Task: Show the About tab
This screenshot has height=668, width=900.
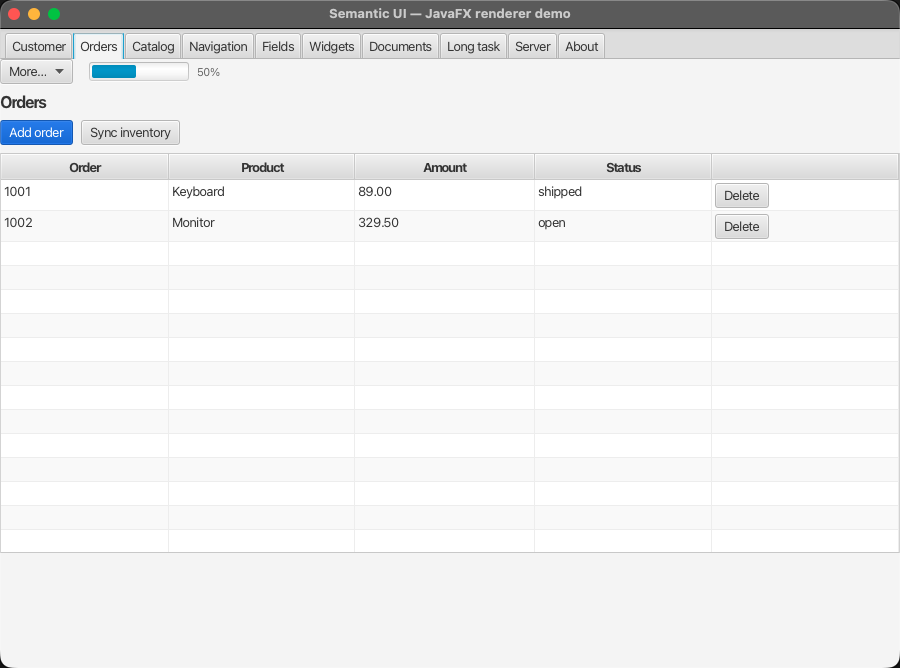Action: [x=581, y=46]
